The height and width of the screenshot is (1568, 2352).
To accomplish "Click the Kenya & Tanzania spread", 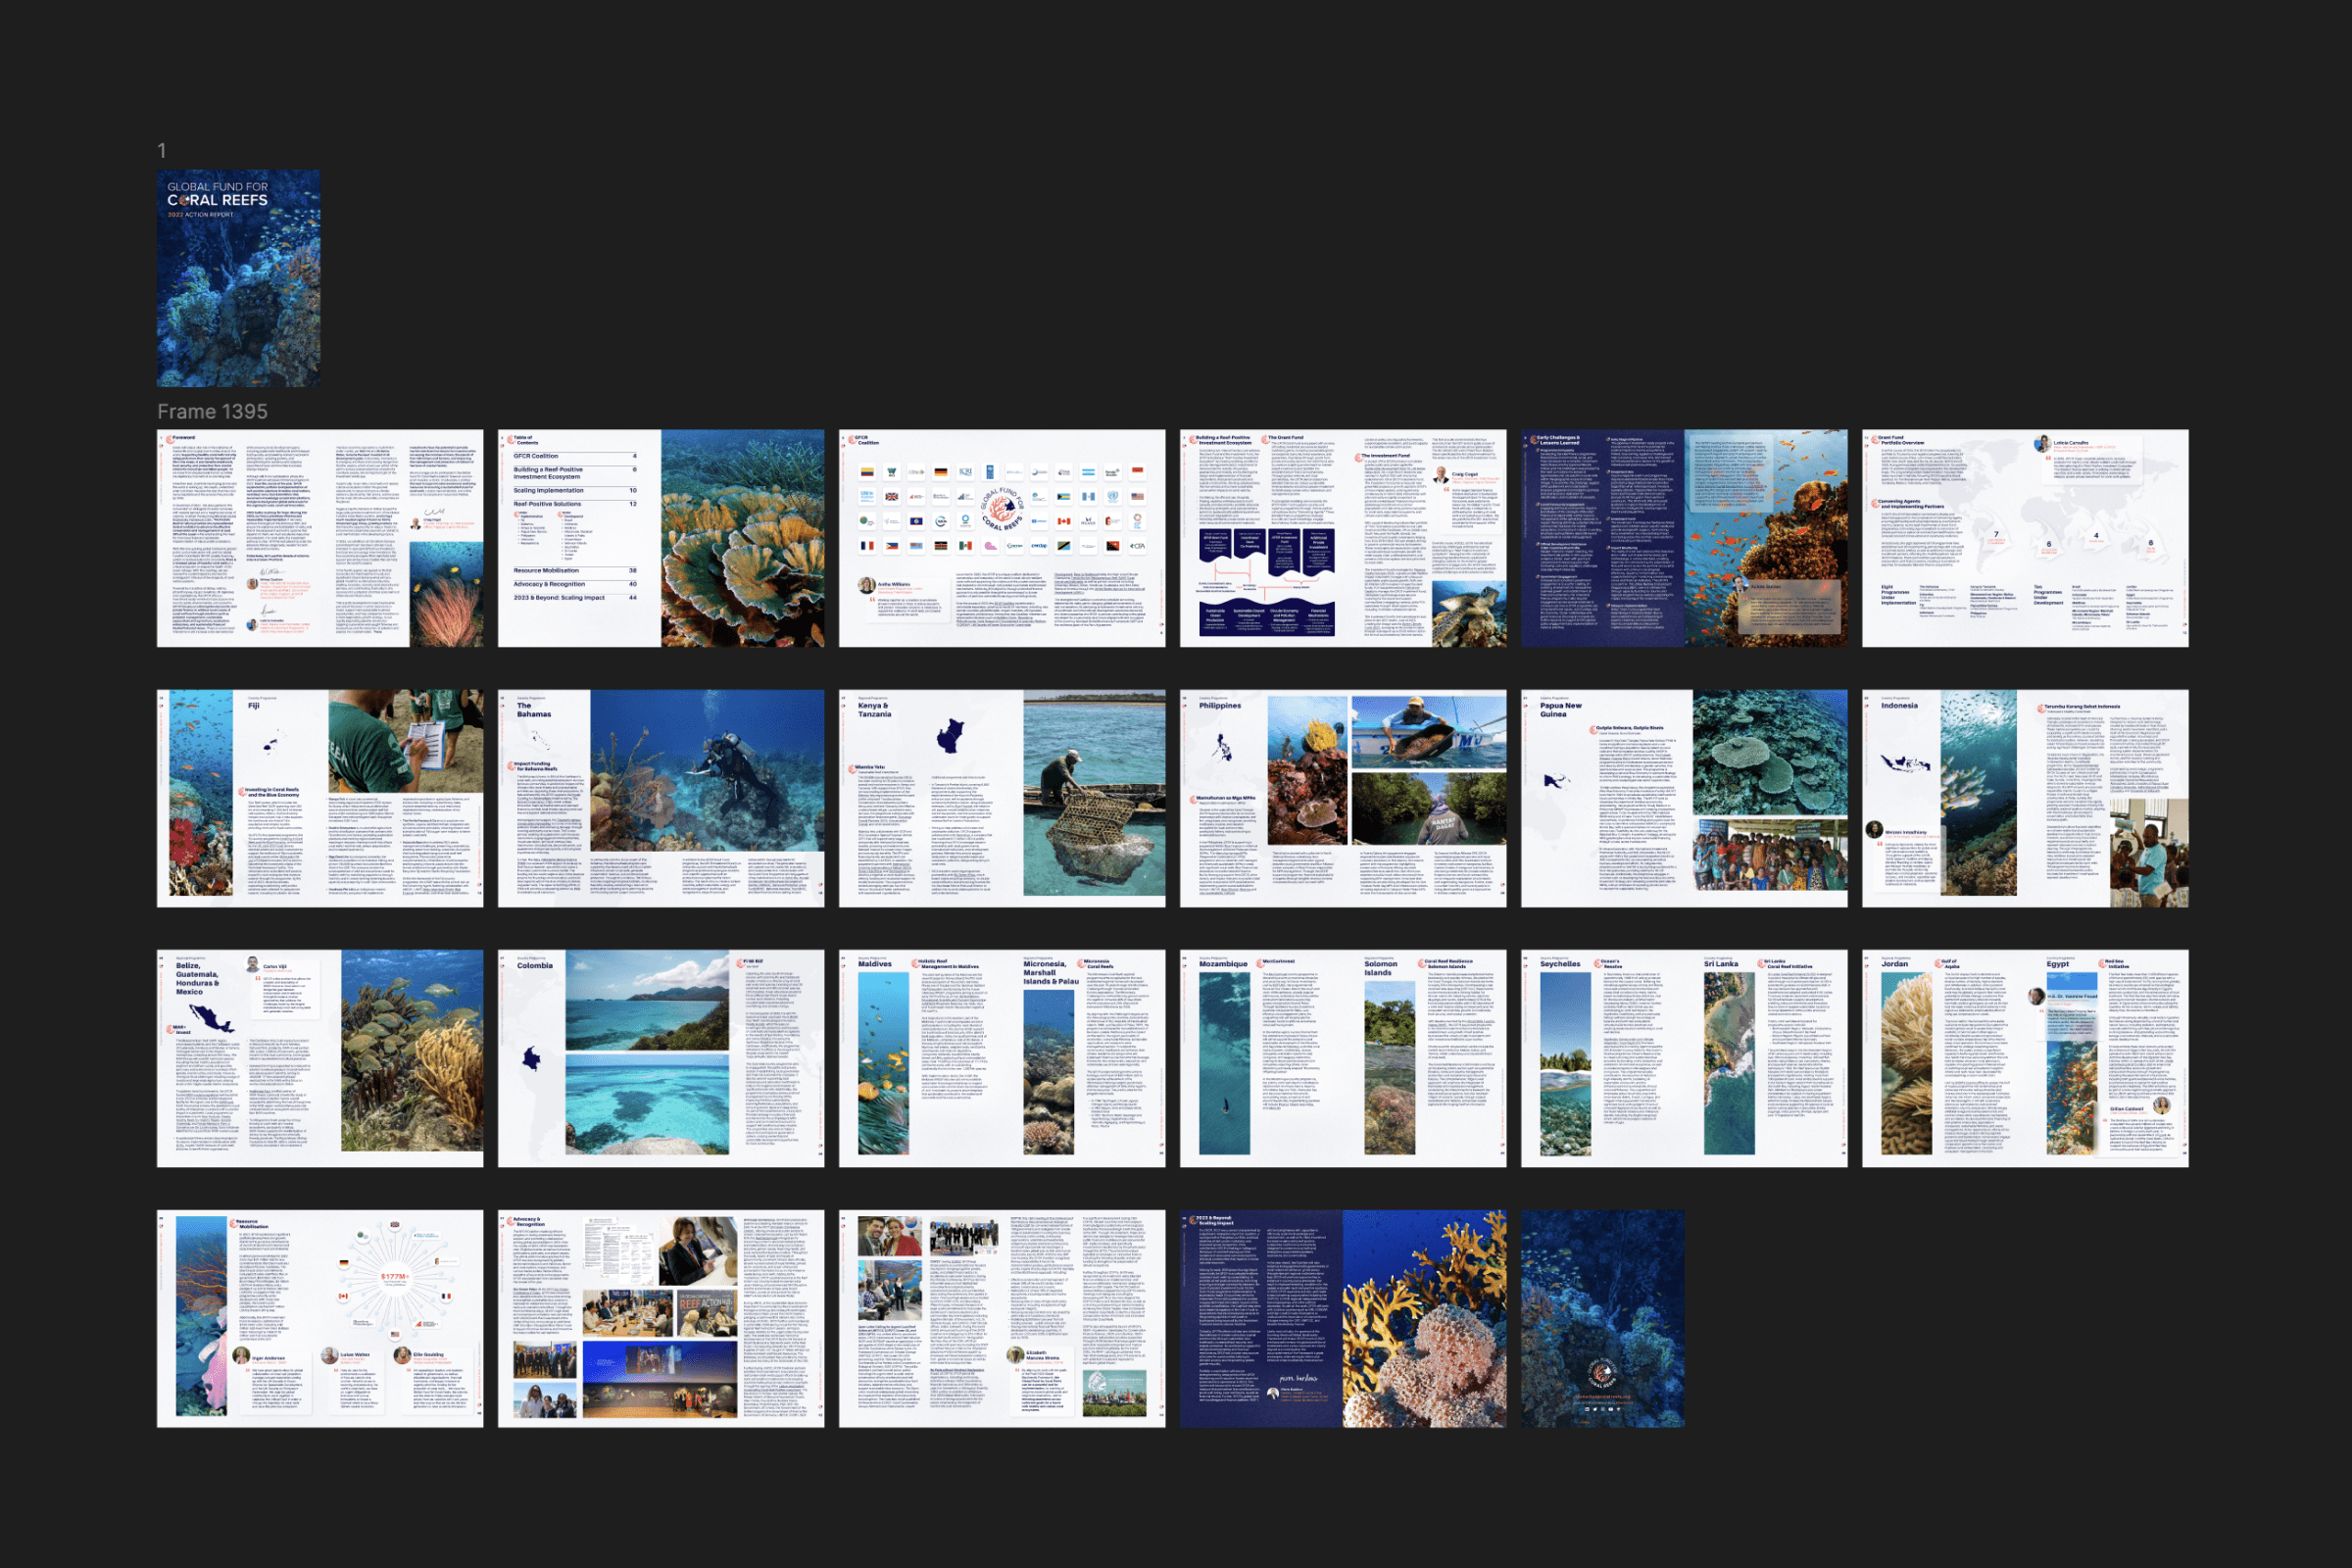I will coord(1002,798).
